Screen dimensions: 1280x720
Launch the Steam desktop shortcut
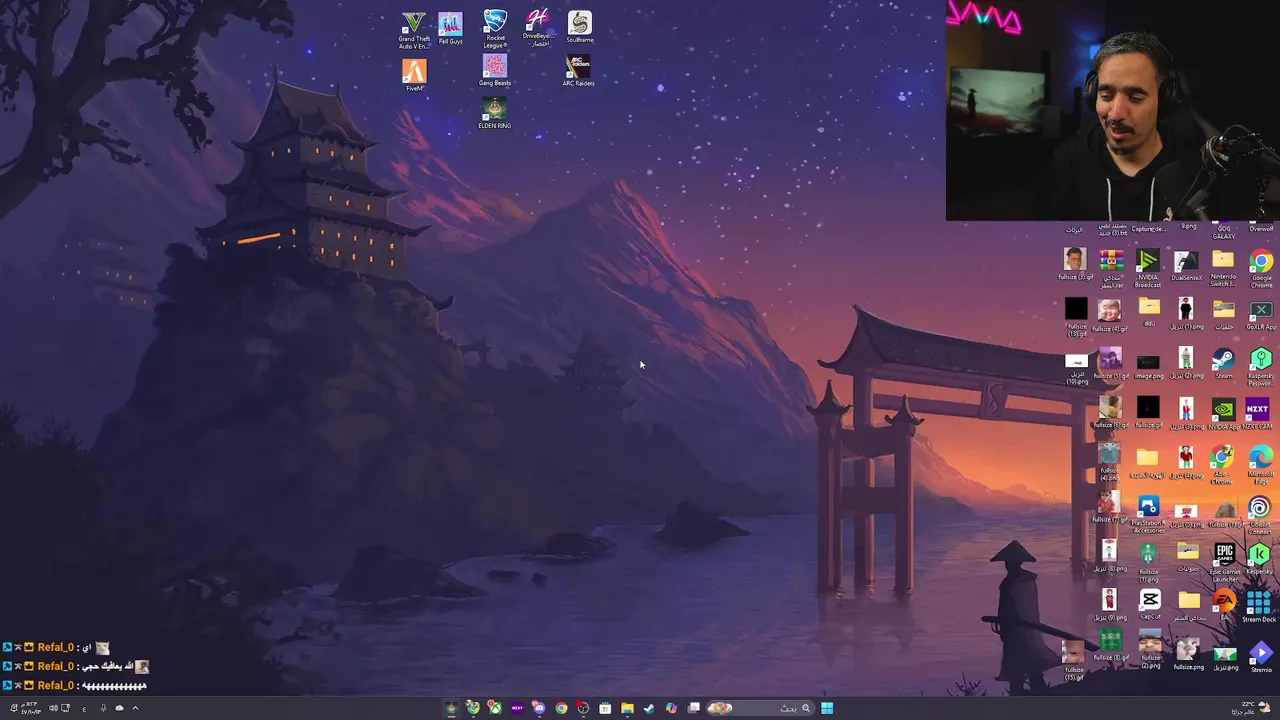[x=1223, y=364]
